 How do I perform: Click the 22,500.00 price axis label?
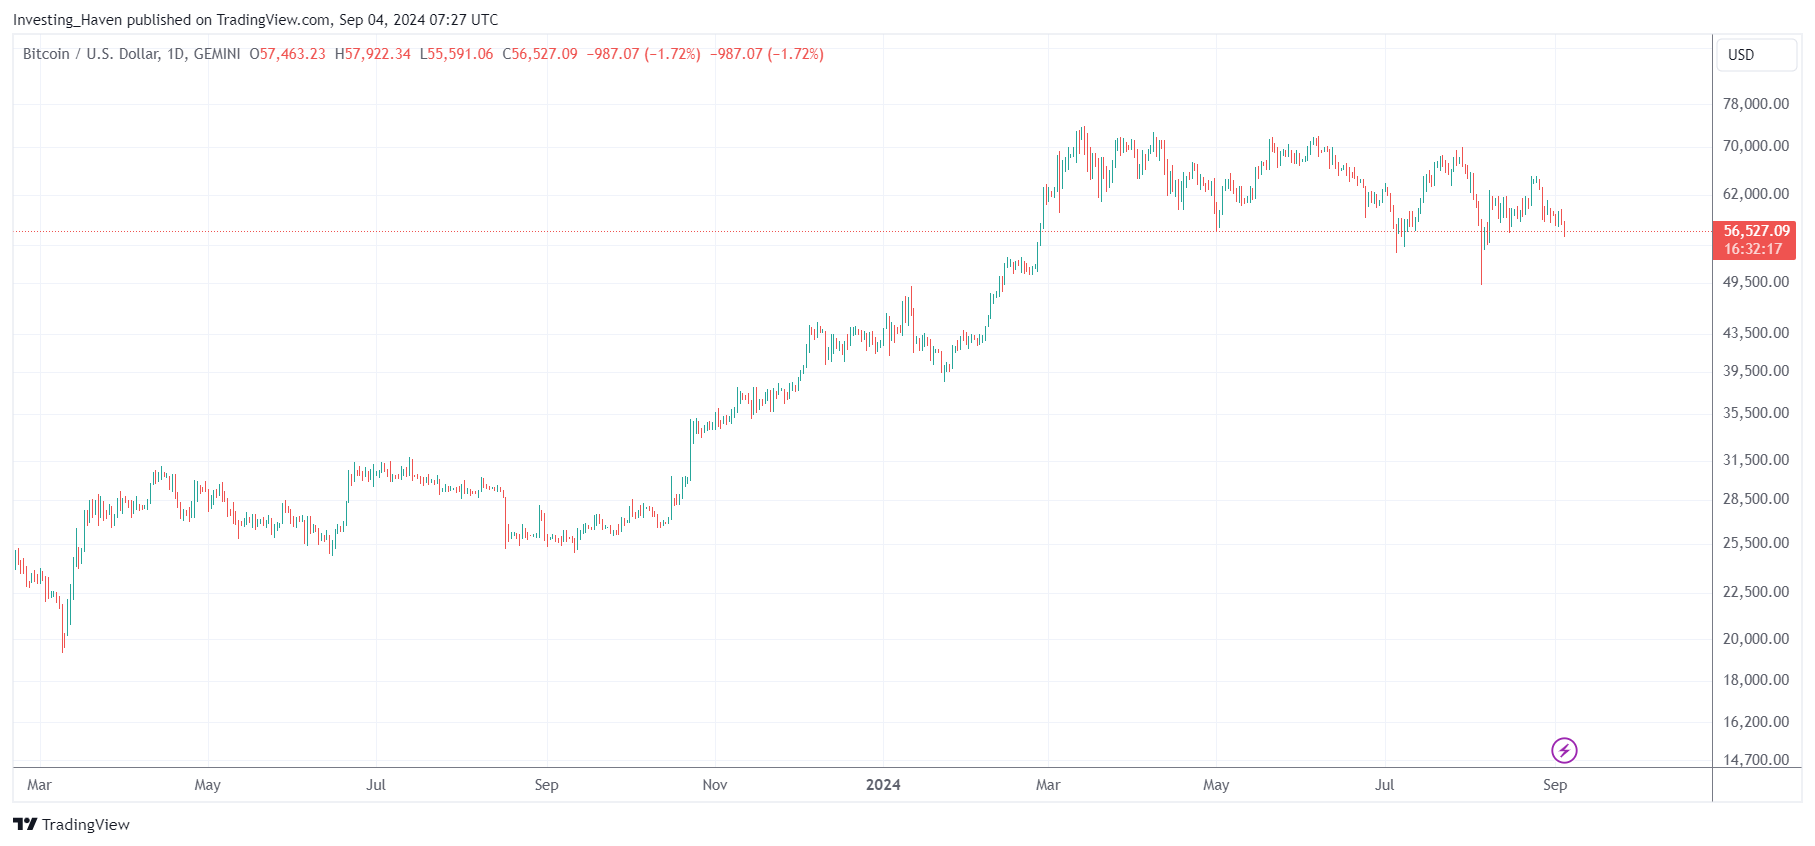coord(1756,592)
